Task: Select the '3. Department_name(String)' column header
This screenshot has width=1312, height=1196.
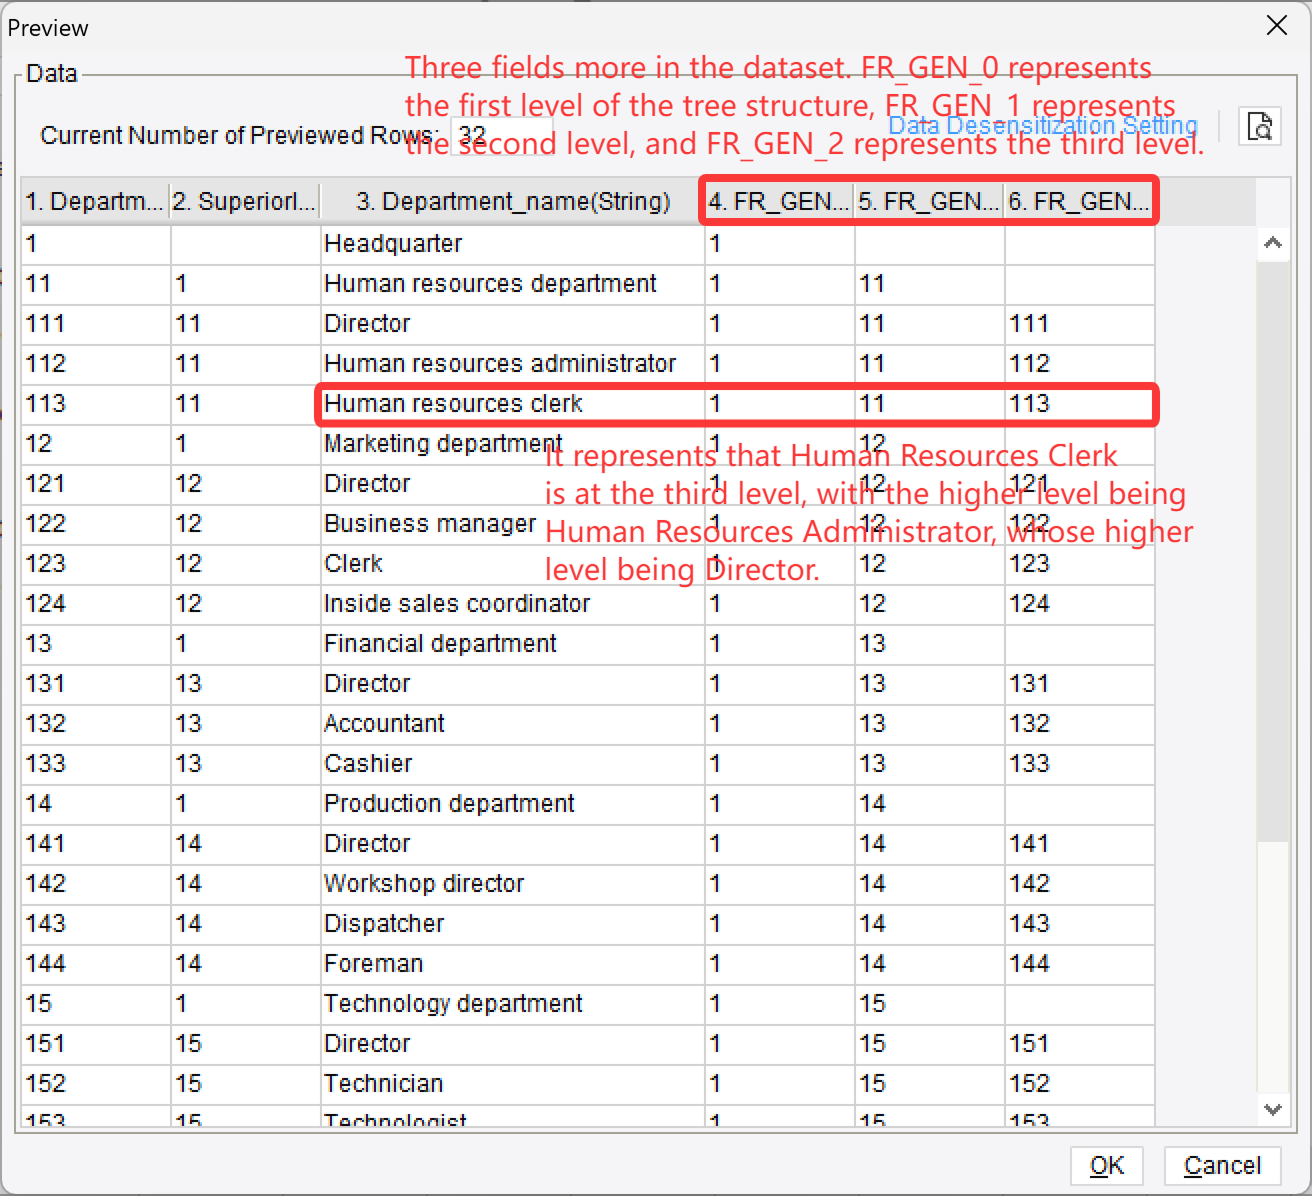Action: (x=513, y=202)
